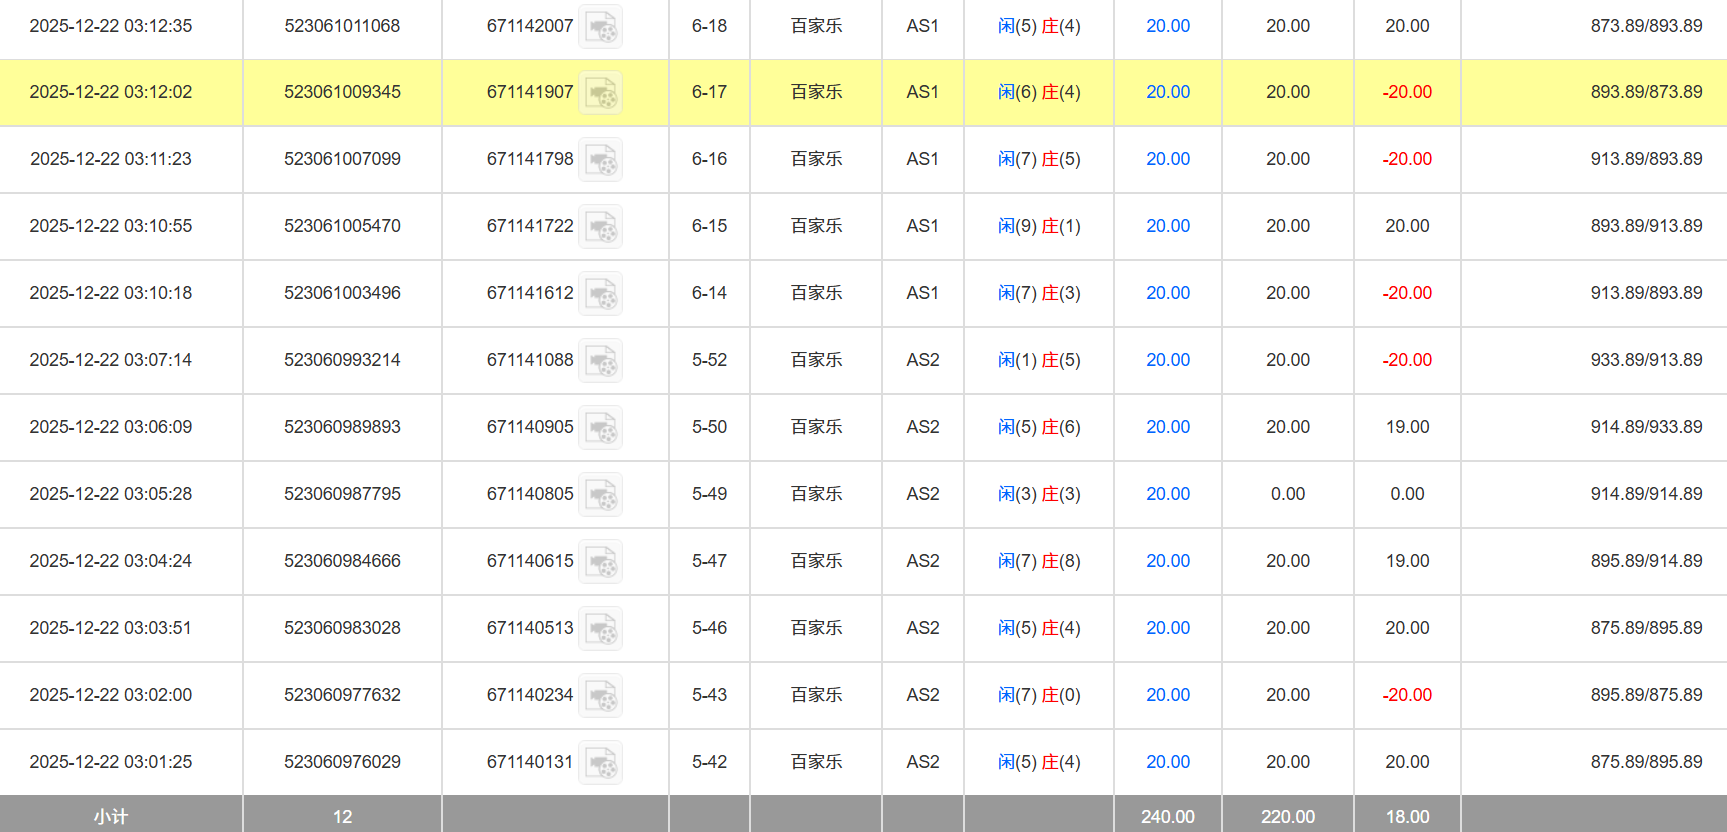The width and height of the screenshot is (1727, 832).
Task: Open blue 20.00 bet for table 5-52
Action: click(x=1167, y=360)
